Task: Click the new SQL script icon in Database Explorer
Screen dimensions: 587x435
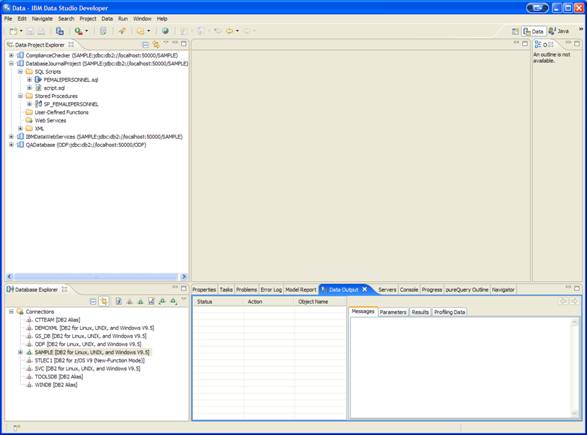Action: pyautogui.click(x=118, y=301)
